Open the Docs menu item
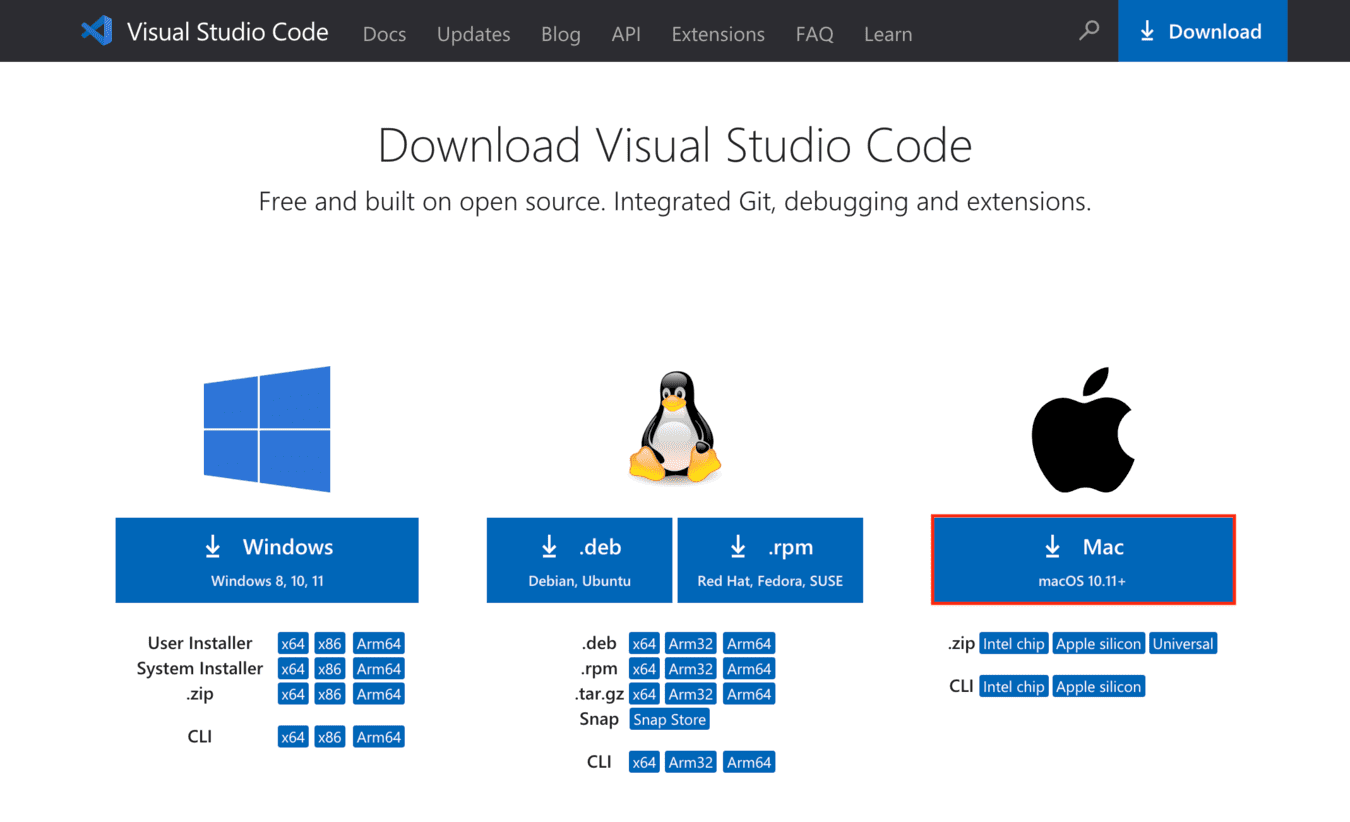 384,34
